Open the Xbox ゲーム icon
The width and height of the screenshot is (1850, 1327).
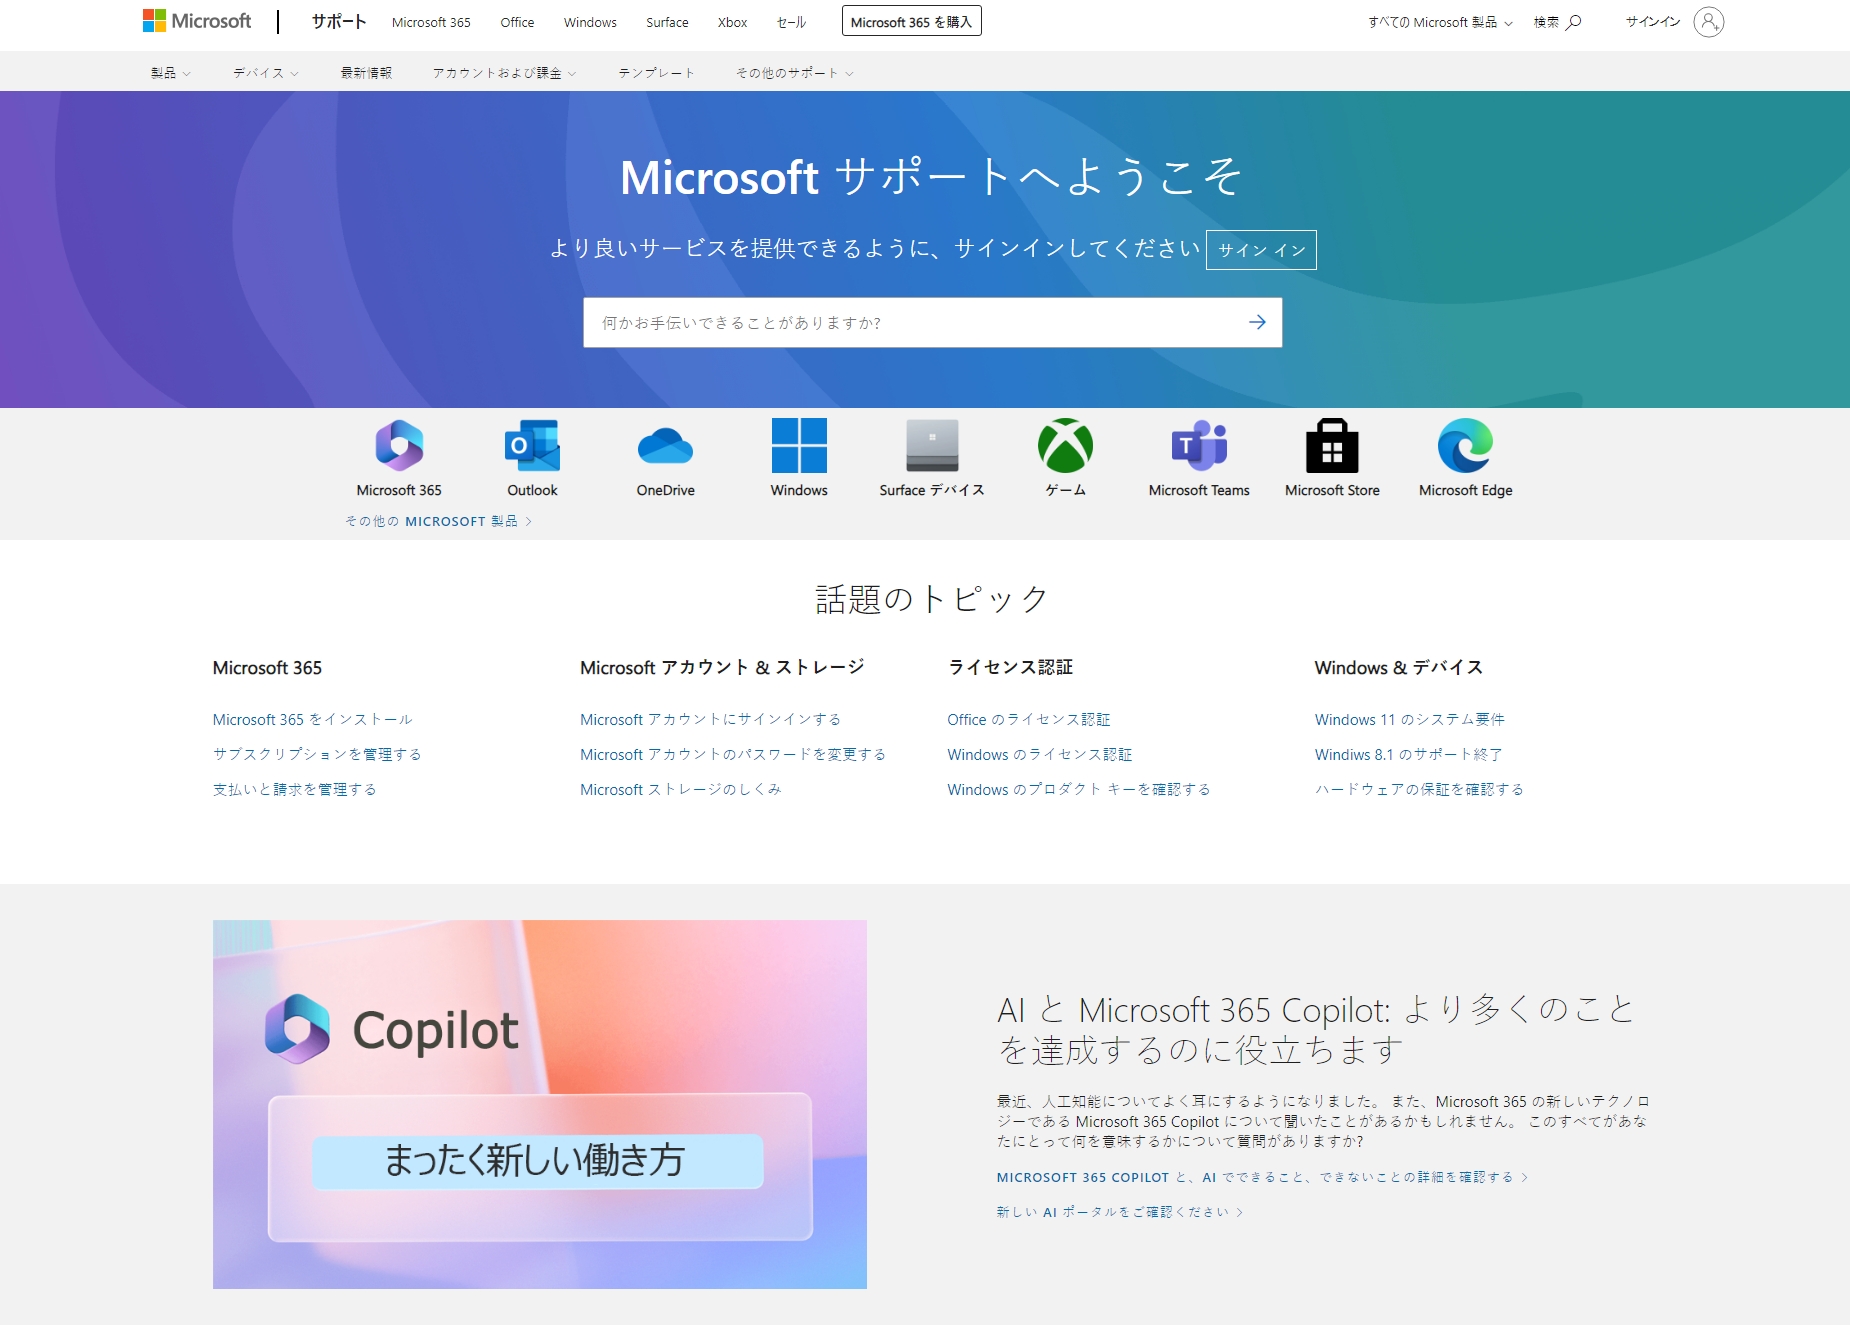1065,446
